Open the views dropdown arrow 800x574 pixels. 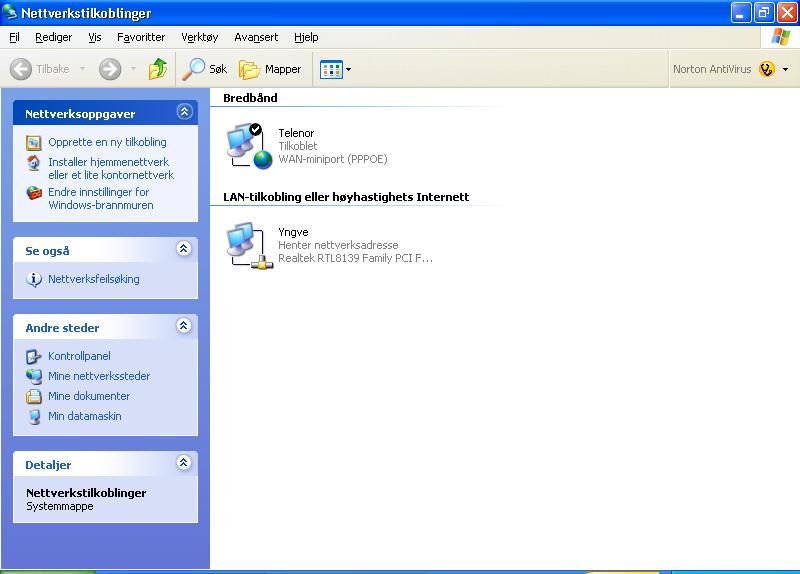tap(348, 69)
